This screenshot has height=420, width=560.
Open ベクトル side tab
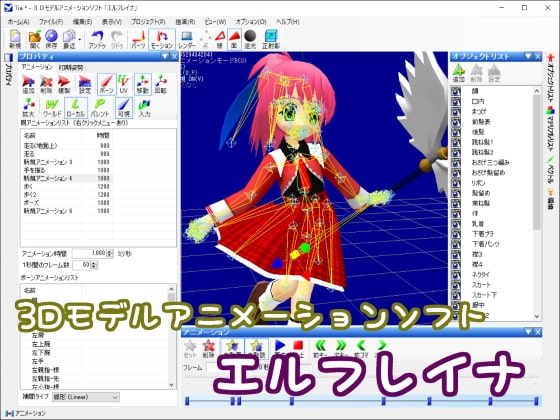click(550, 170)
